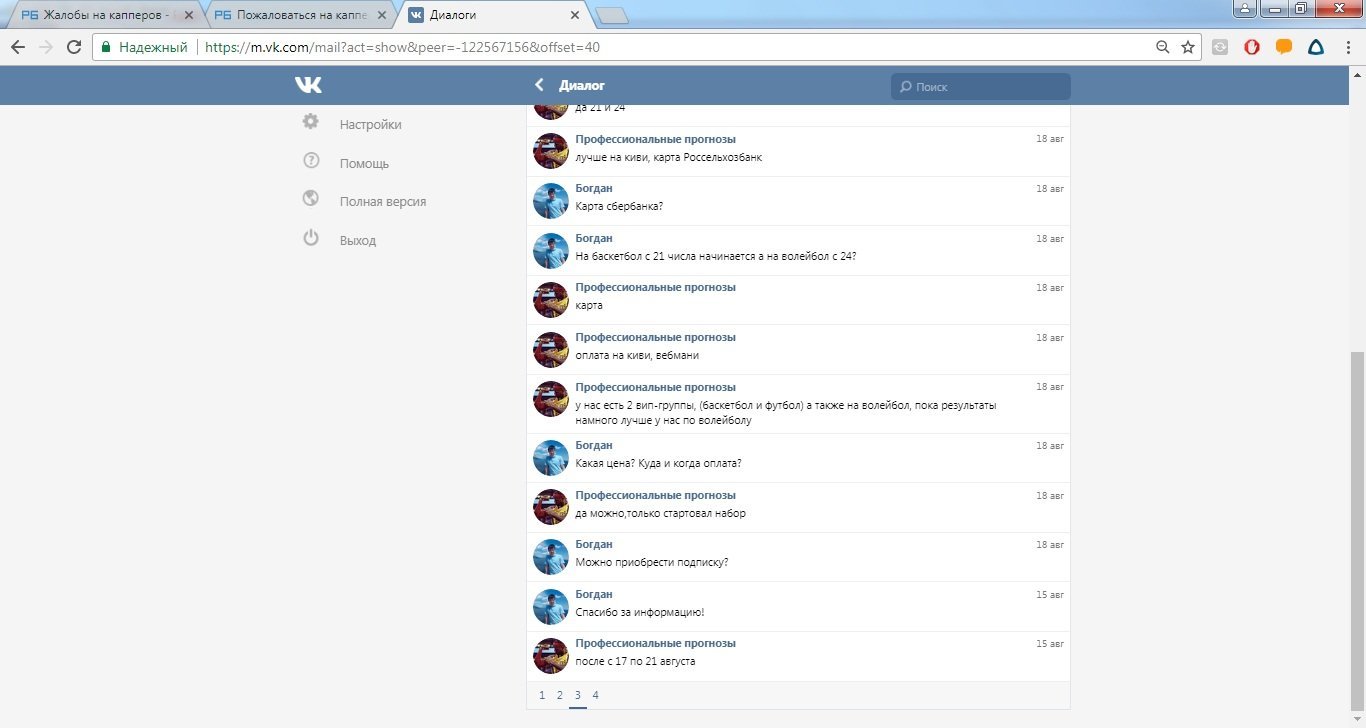Image resolution: width=1366 pixels, height=728 pixels.
Task: Go back using the Диалог back arrow
Action: point(540,86)
